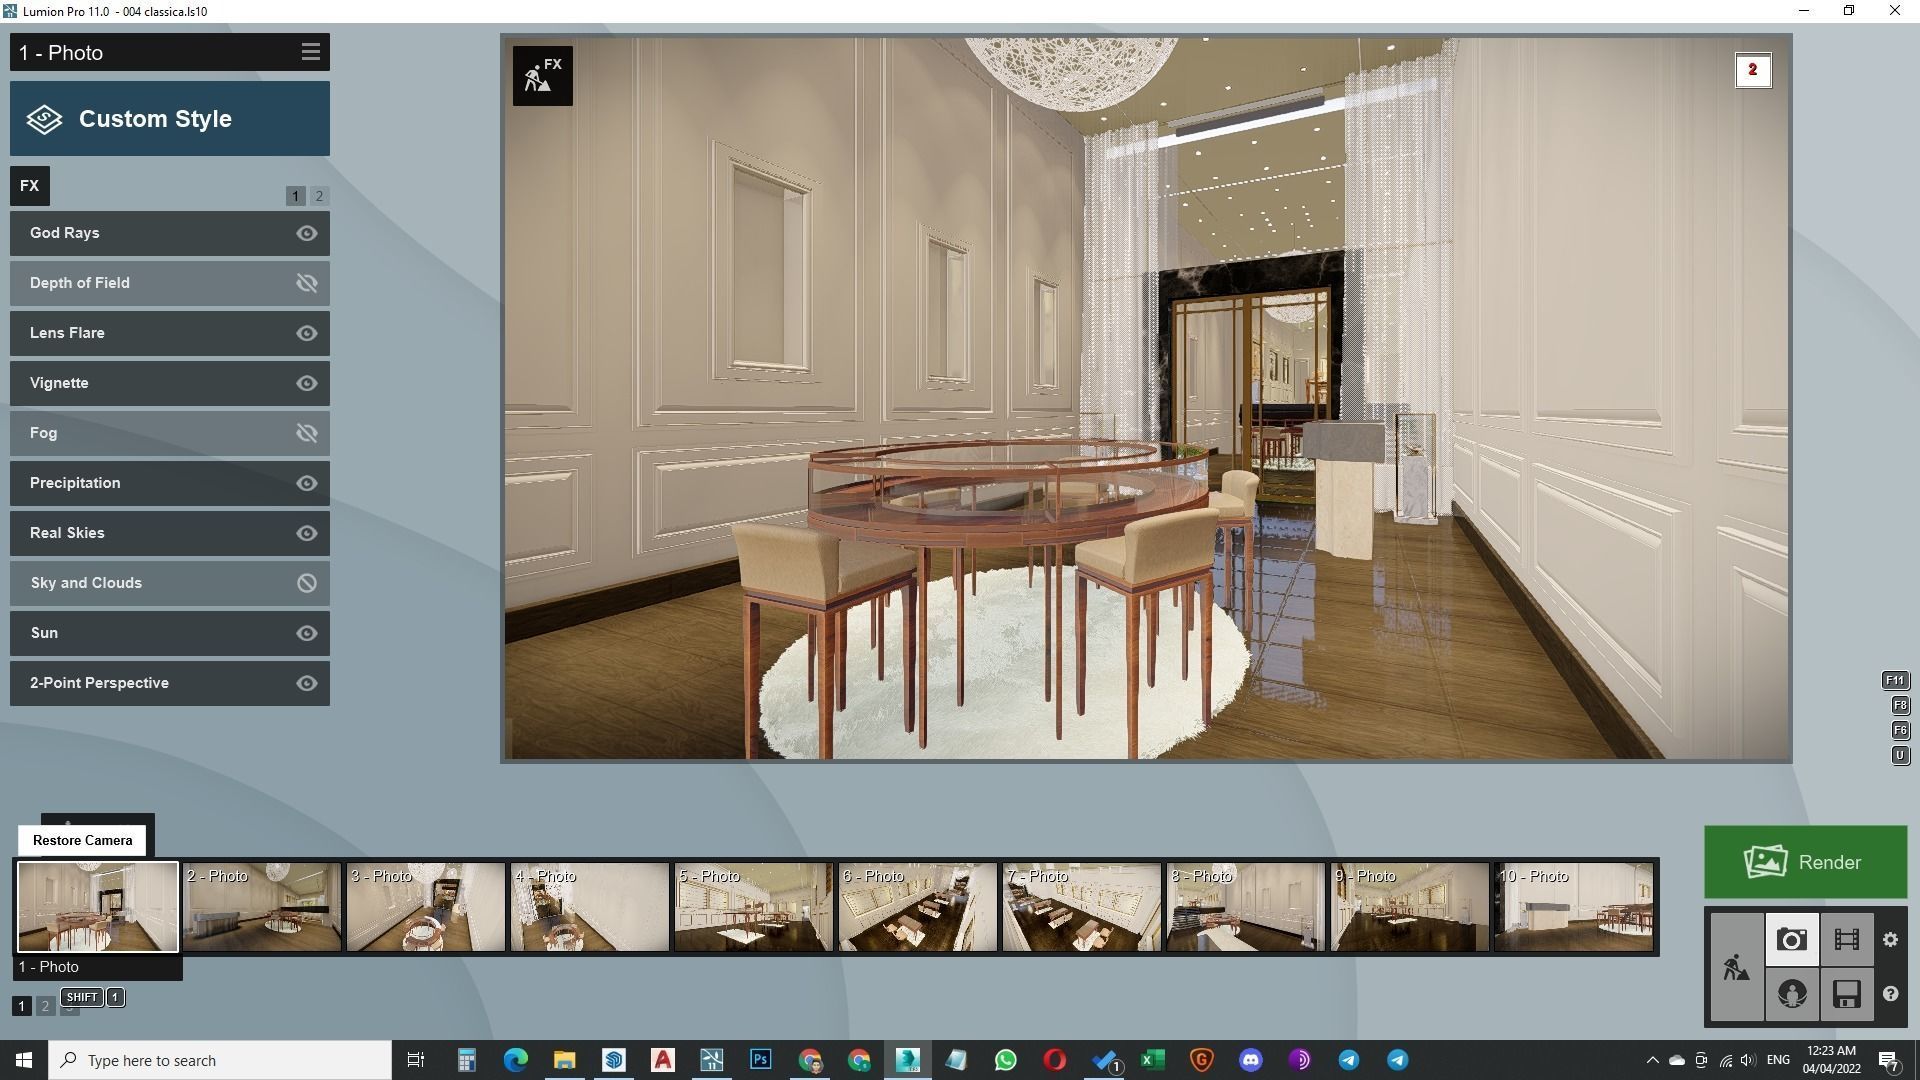Select the 3 - Photo thumbnail
1920x1080 pixels.
coord(426,907)
